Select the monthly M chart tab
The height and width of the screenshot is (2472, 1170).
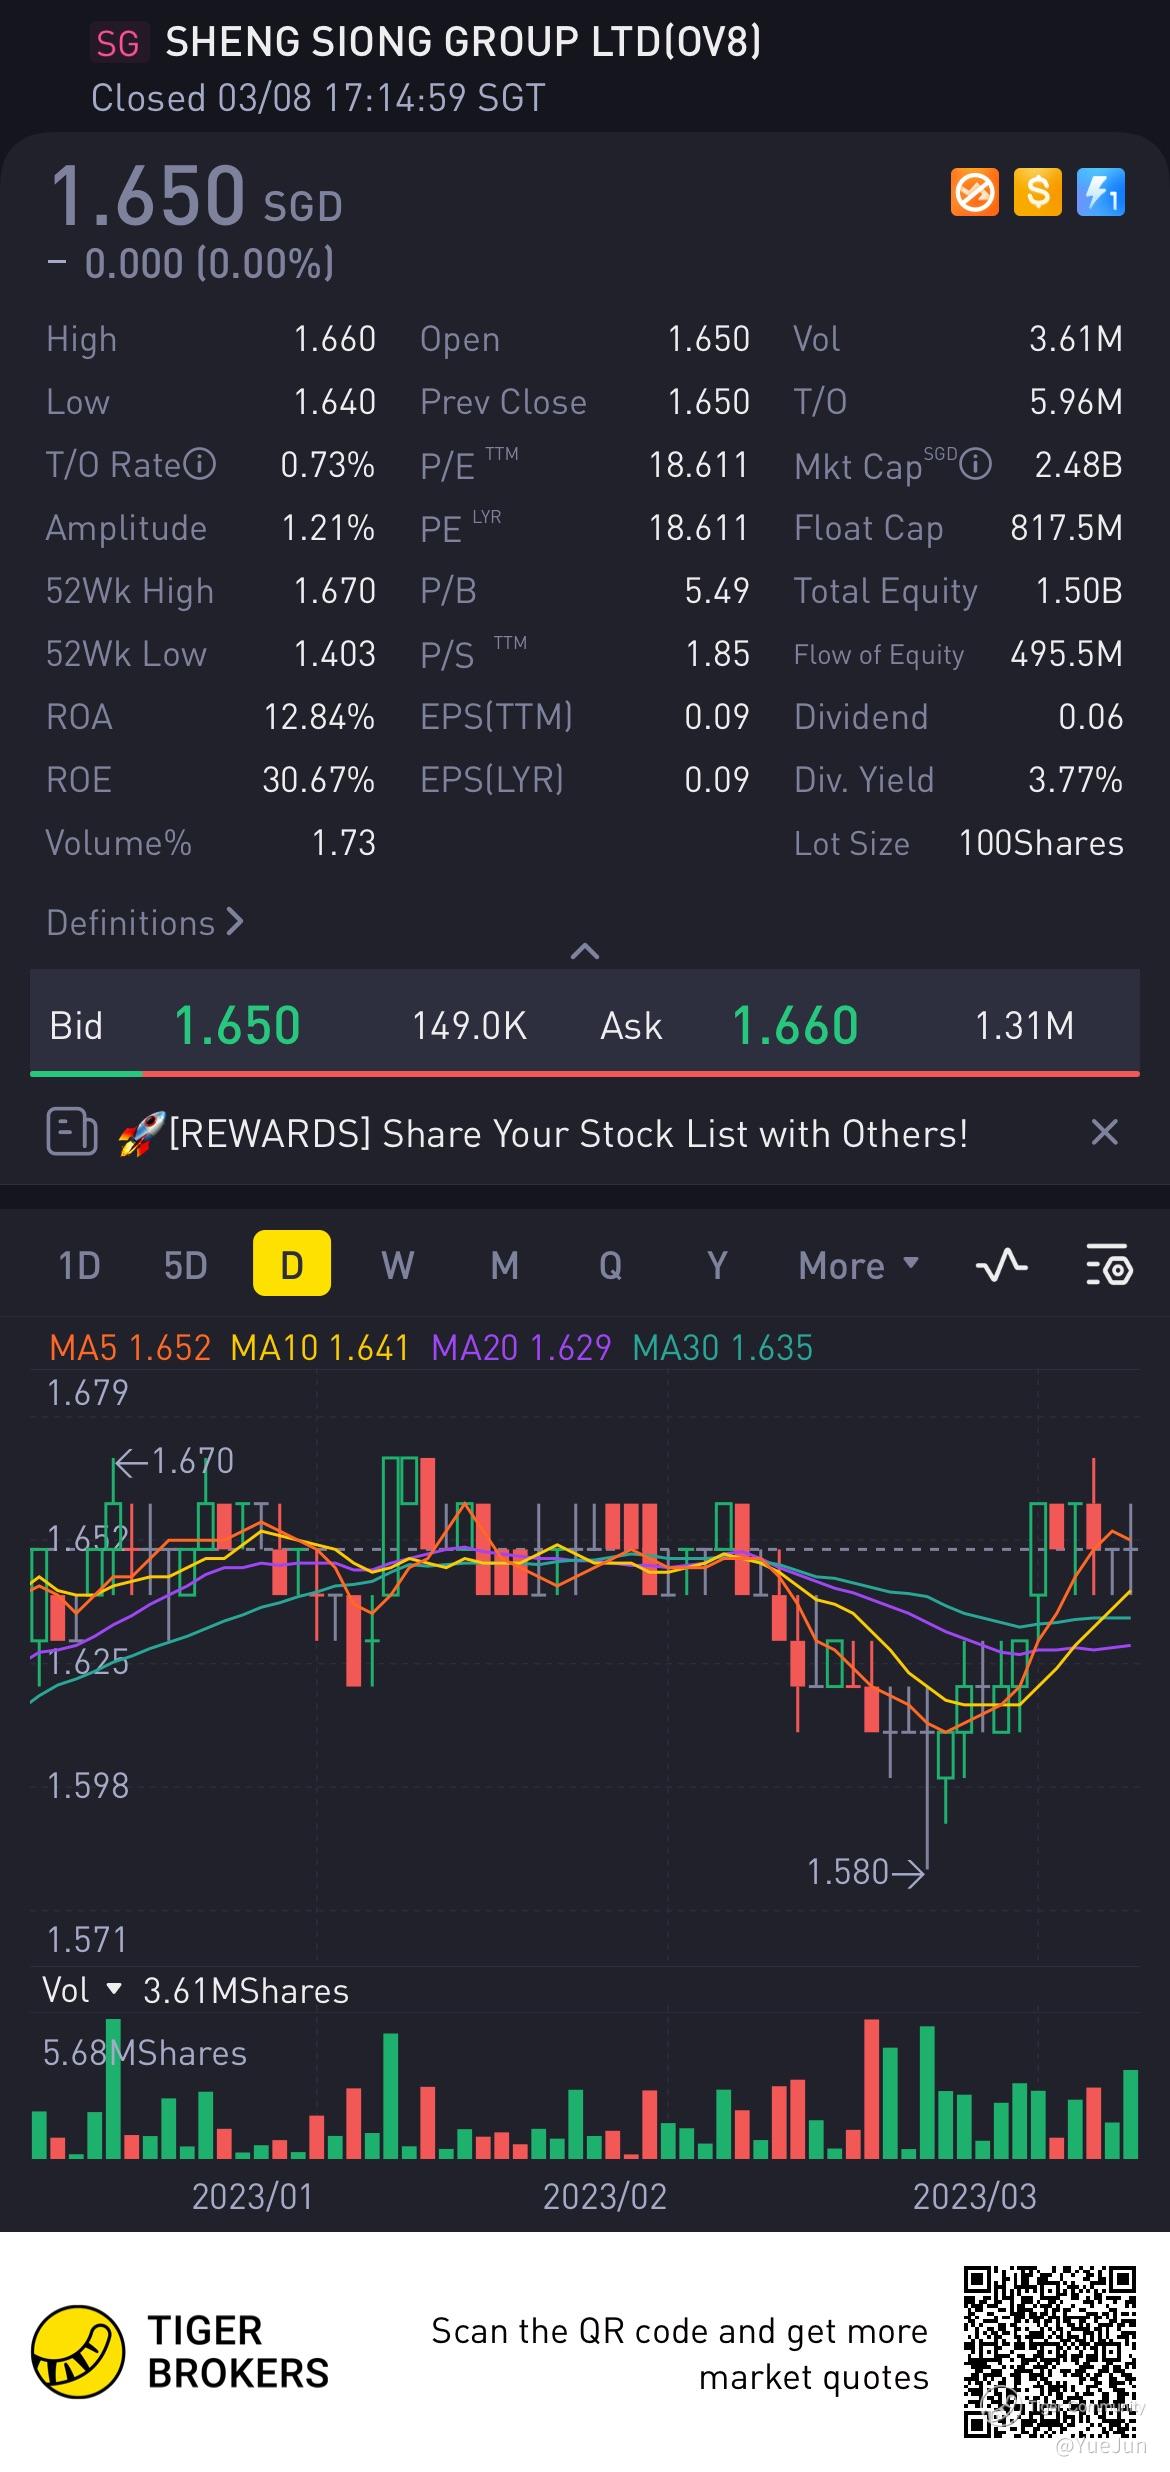pyautogui.click(x=504, y=1264)
